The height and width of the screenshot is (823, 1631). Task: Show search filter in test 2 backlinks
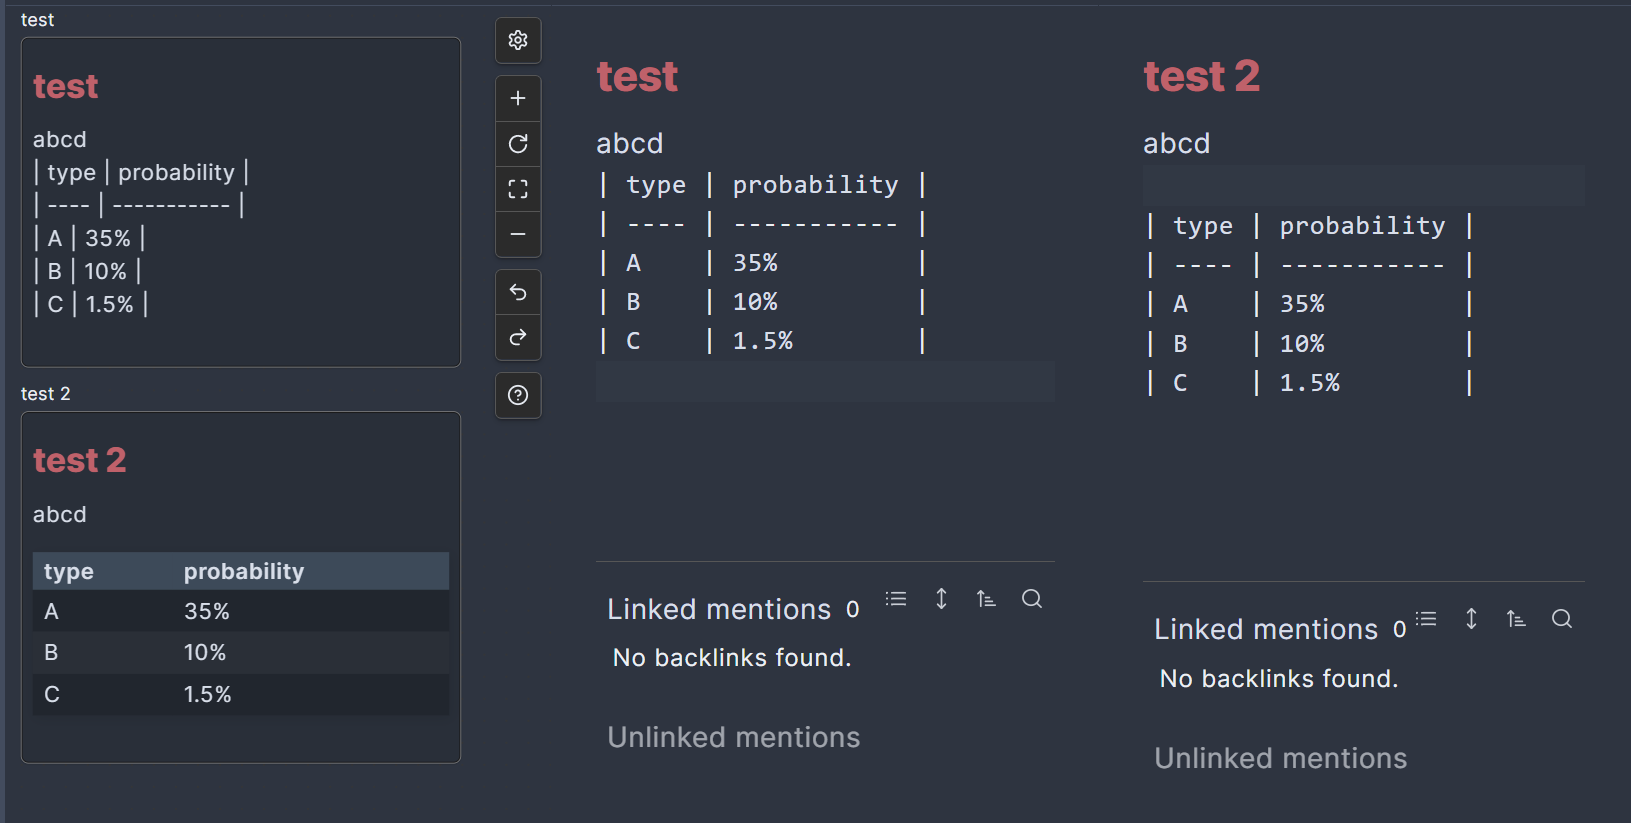(x=1562, y=619)
